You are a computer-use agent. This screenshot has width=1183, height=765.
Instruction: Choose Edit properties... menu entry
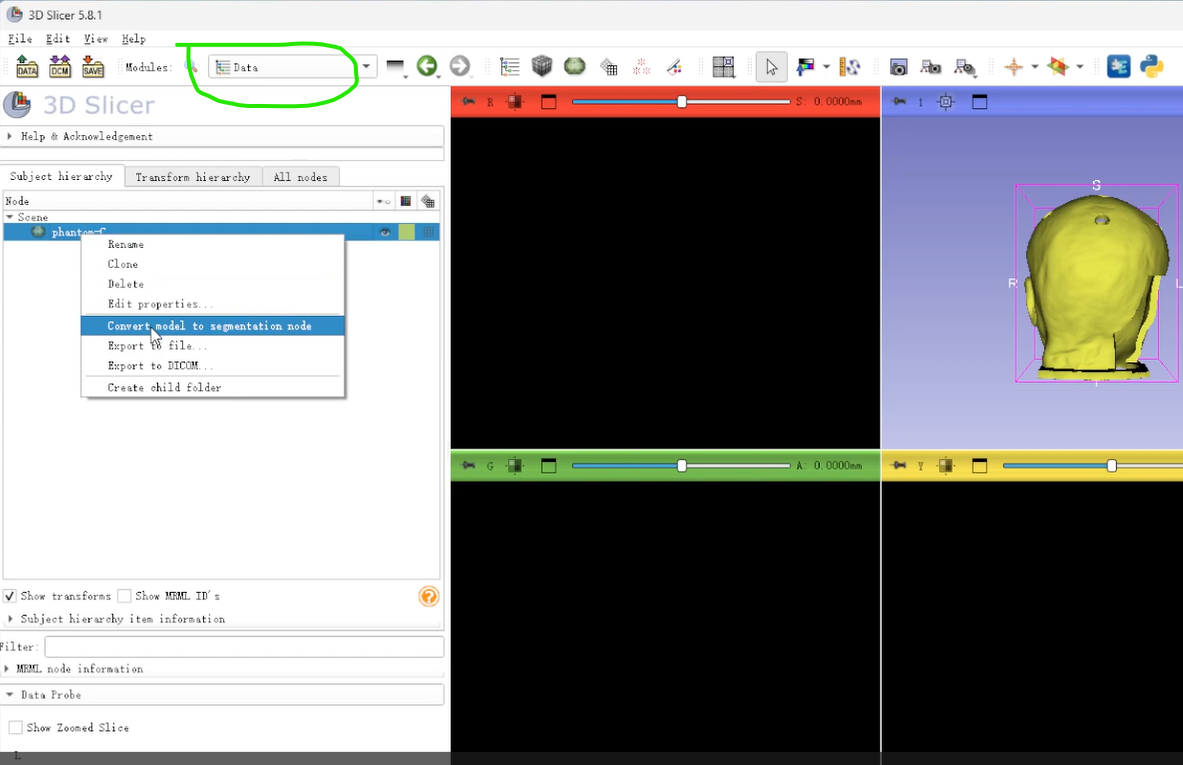(x=213, y=304)
